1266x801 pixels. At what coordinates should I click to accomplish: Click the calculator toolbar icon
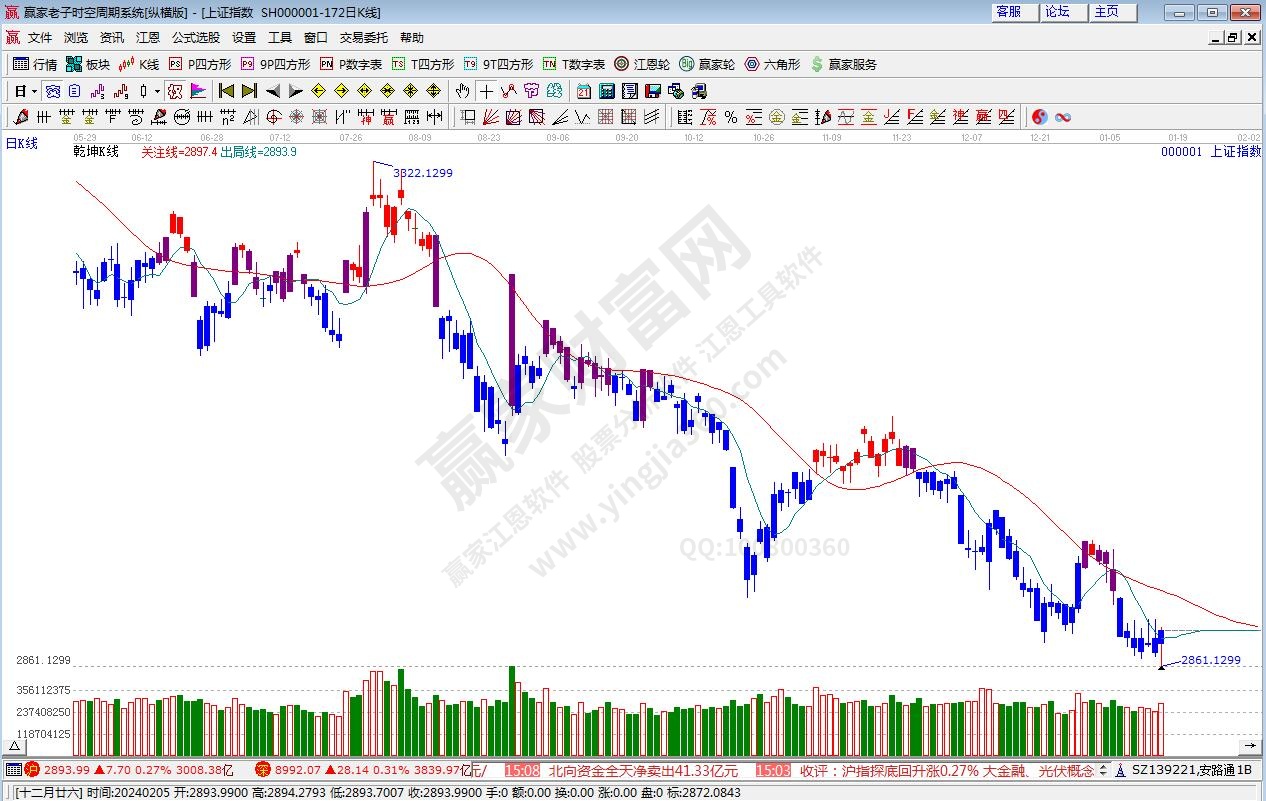(606, 91)
